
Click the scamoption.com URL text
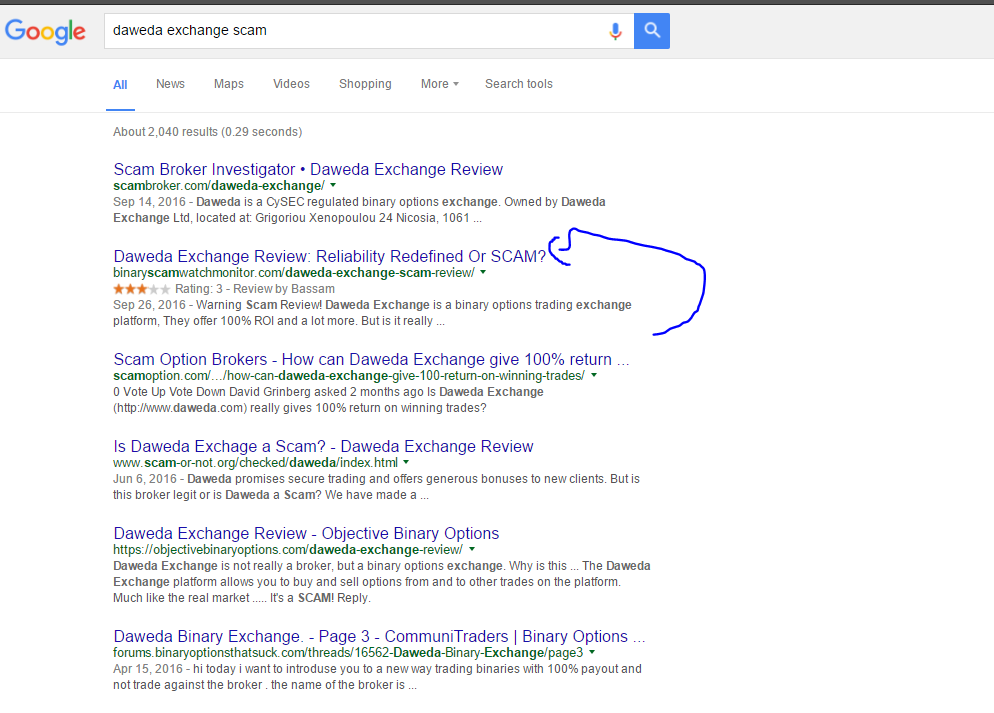tap(349, 376)
